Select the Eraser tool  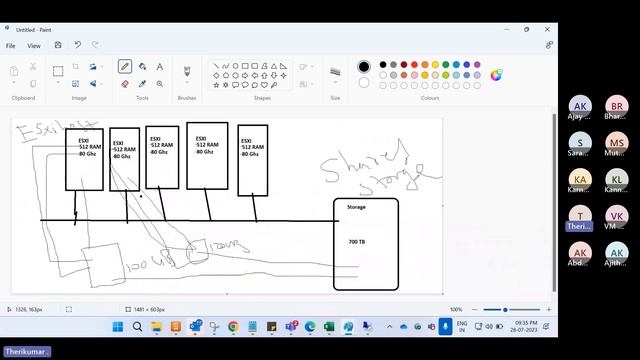pos(125,84)
